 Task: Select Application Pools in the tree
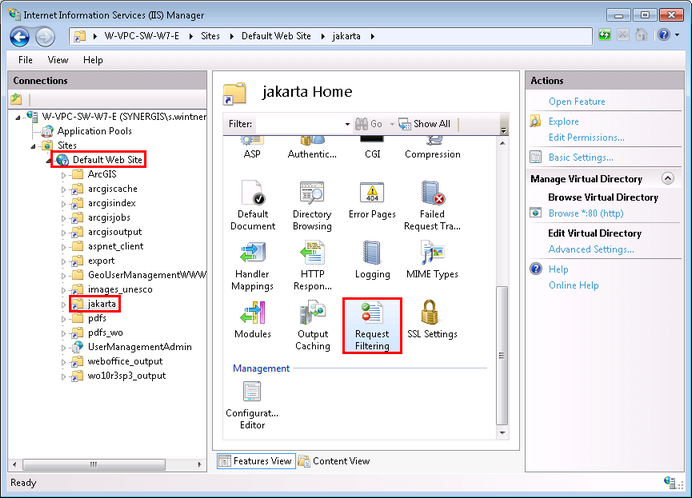click(94, 131)
